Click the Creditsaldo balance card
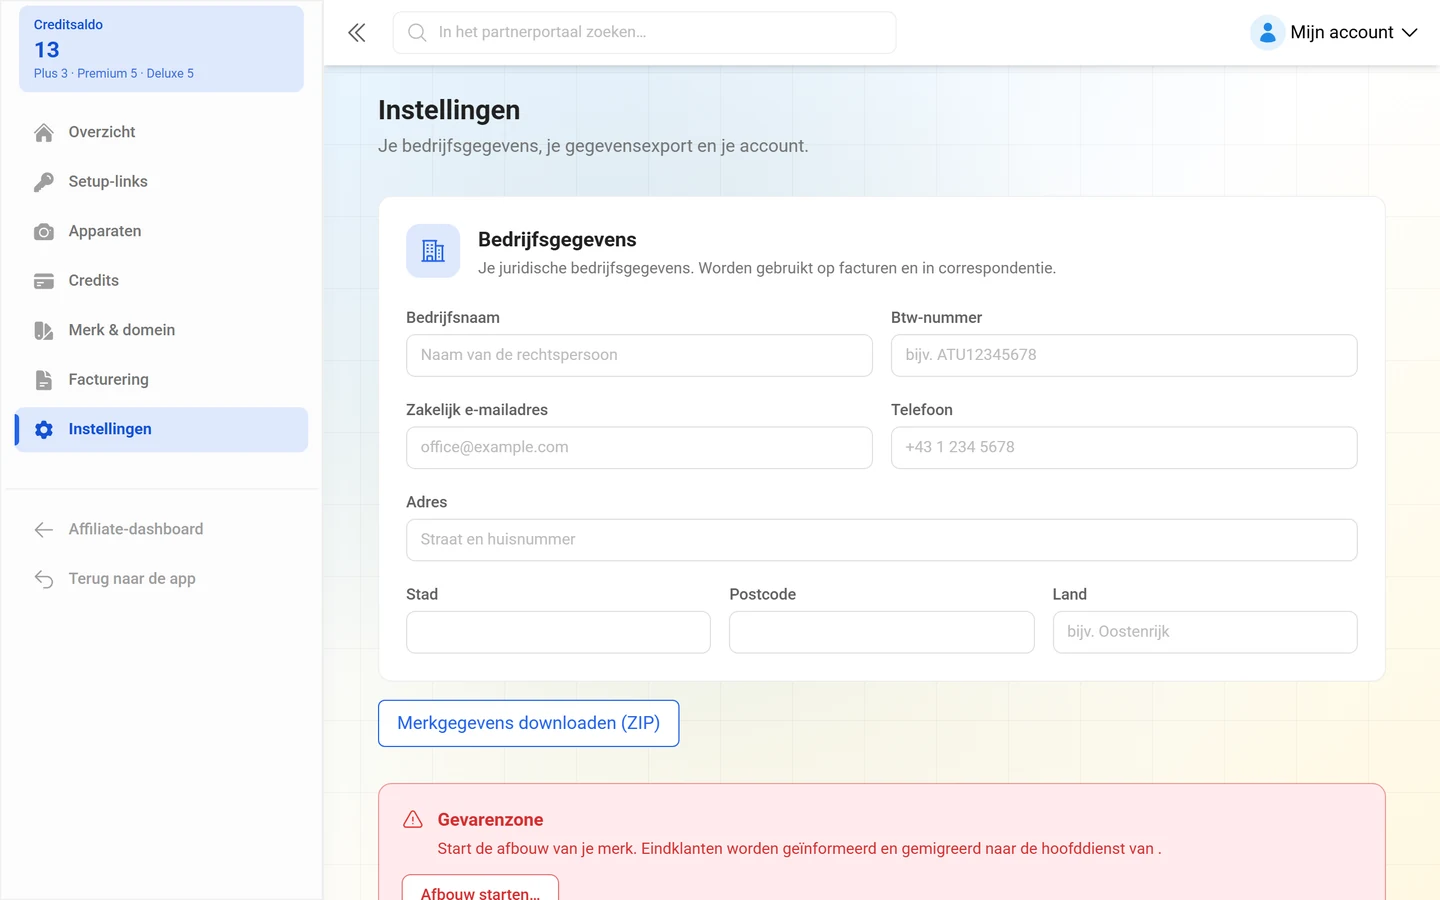This screenshot has width=1440, height=900. (x=162, y=49)
